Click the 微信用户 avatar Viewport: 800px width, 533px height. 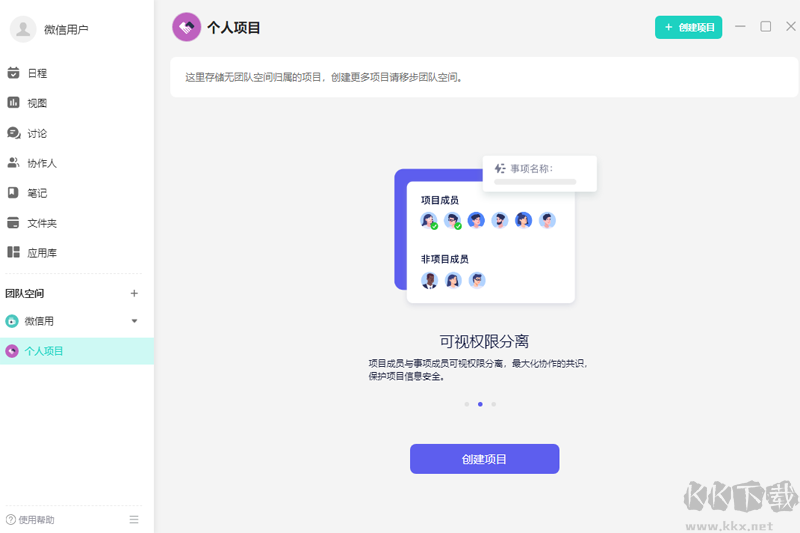(x=23, y=29)
